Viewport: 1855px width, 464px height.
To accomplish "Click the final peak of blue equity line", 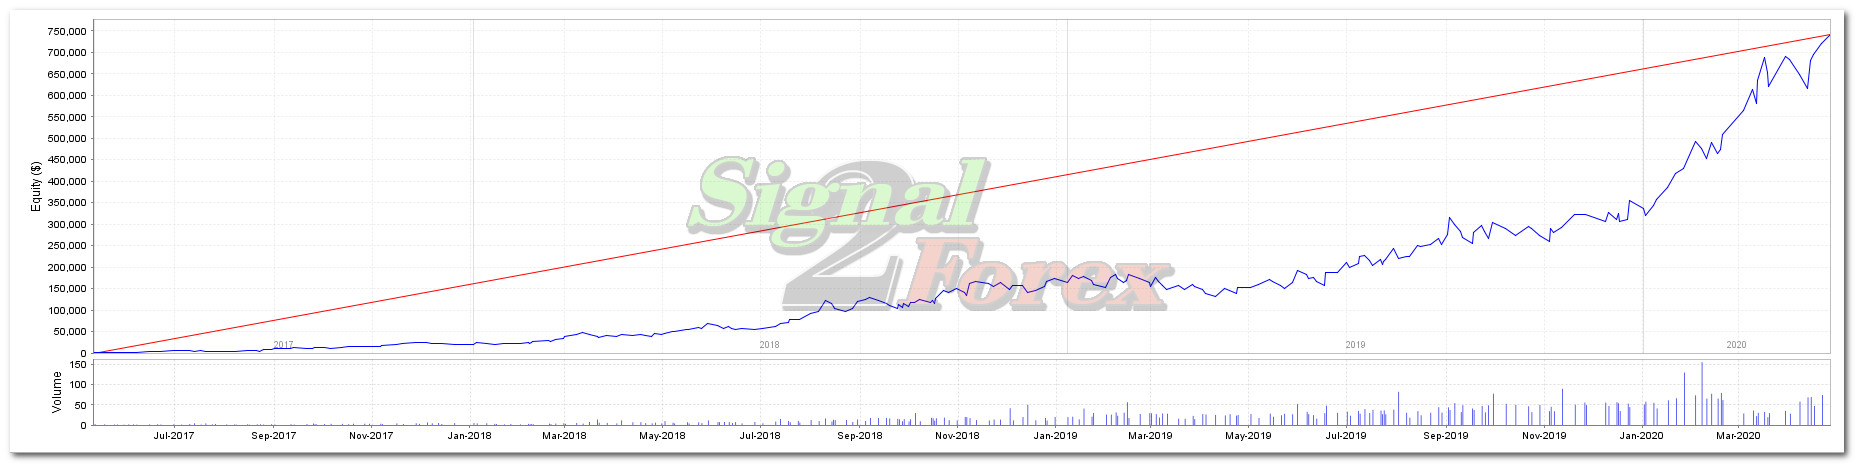I will pos(1829,35).
